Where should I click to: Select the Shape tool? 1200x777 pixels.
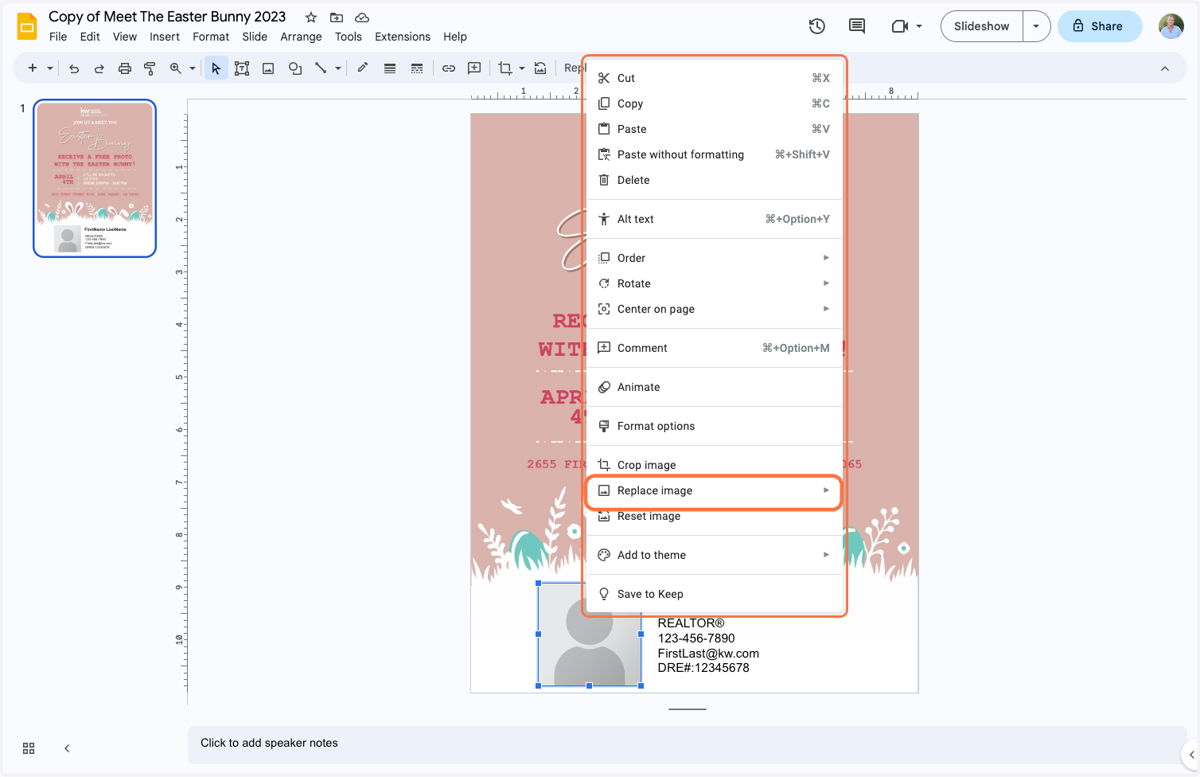295,68
